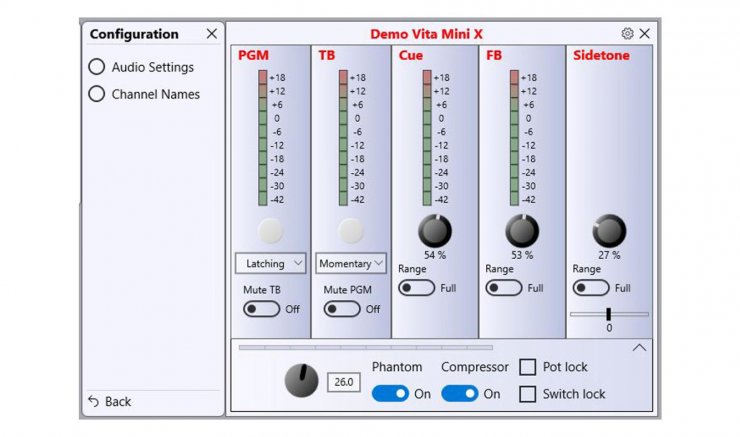Open settings gear in Demo Vita title bar
740x437 pixels.
click(627, 33)
